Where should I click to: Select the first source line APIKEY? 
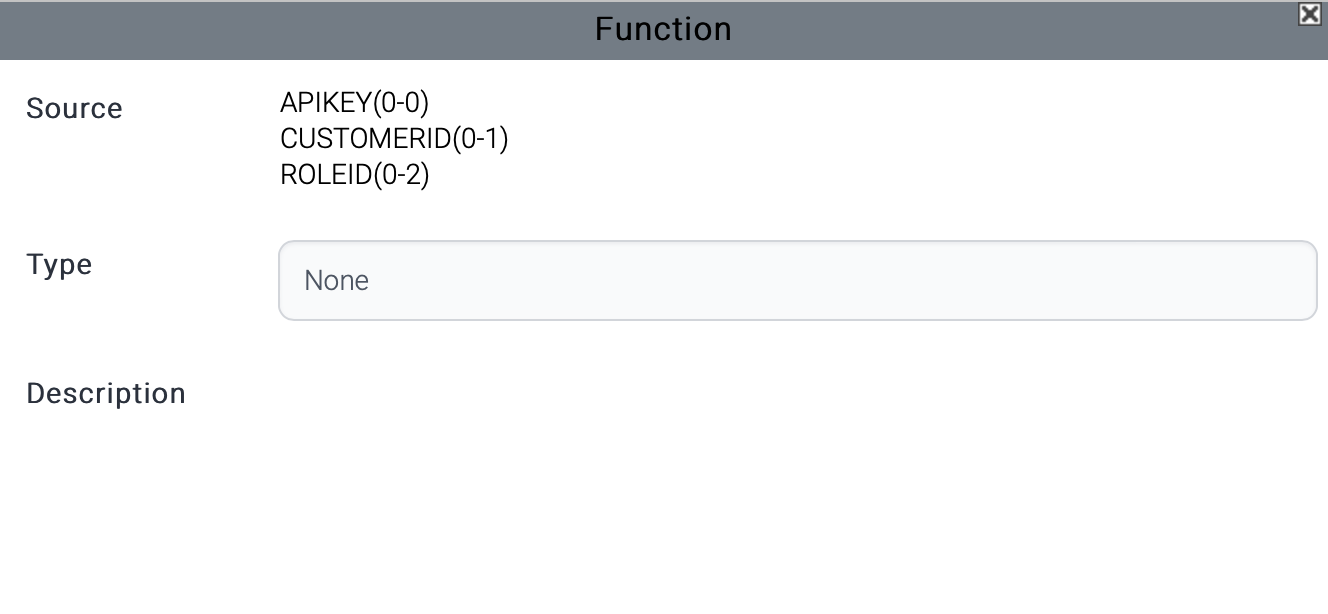(354, 102)
